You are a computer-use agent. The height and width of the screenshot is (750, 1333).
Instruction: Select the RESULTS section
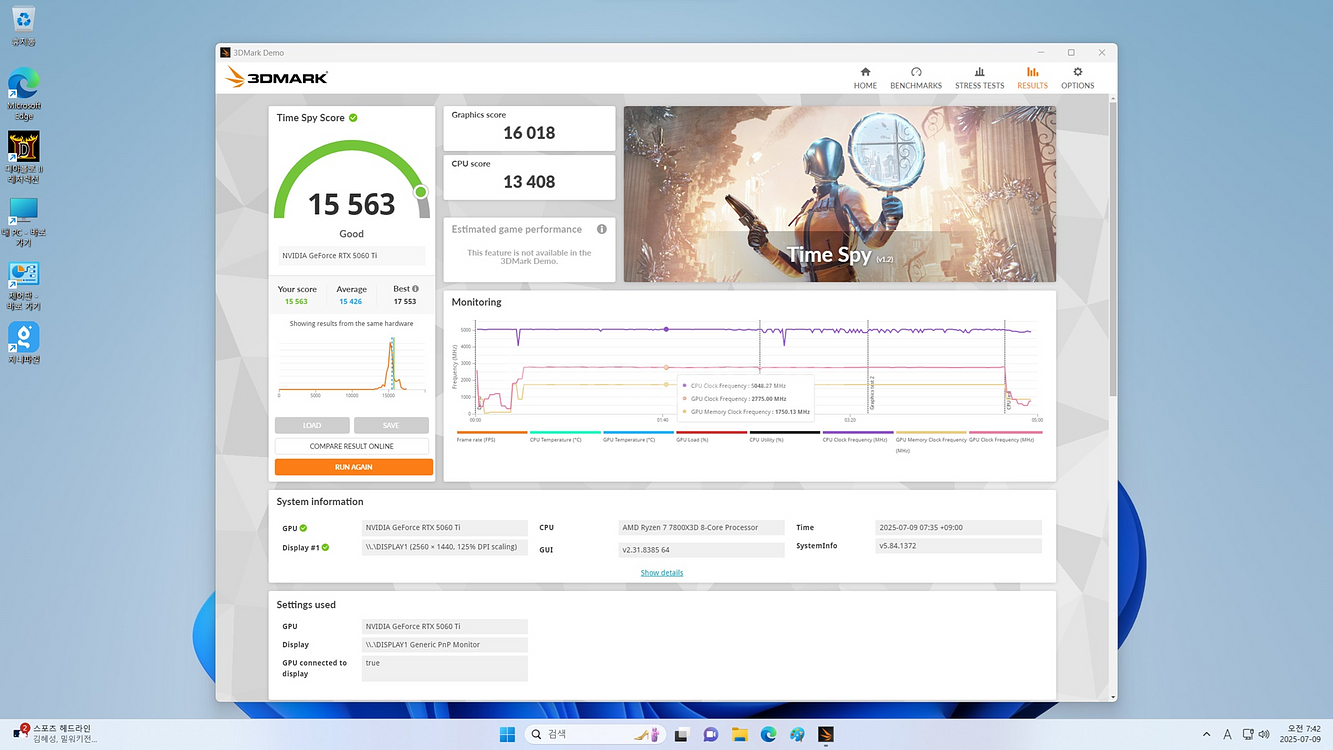point(1032,78)
